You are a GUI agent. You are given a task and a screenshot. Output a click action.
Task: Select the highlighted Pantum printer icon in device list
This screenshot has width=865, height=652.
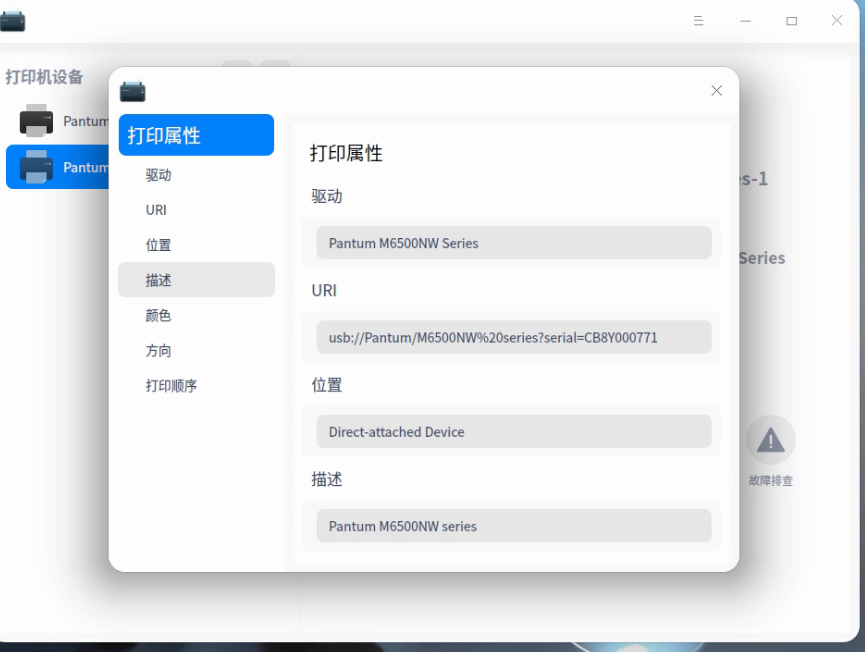tap(36, 167)
